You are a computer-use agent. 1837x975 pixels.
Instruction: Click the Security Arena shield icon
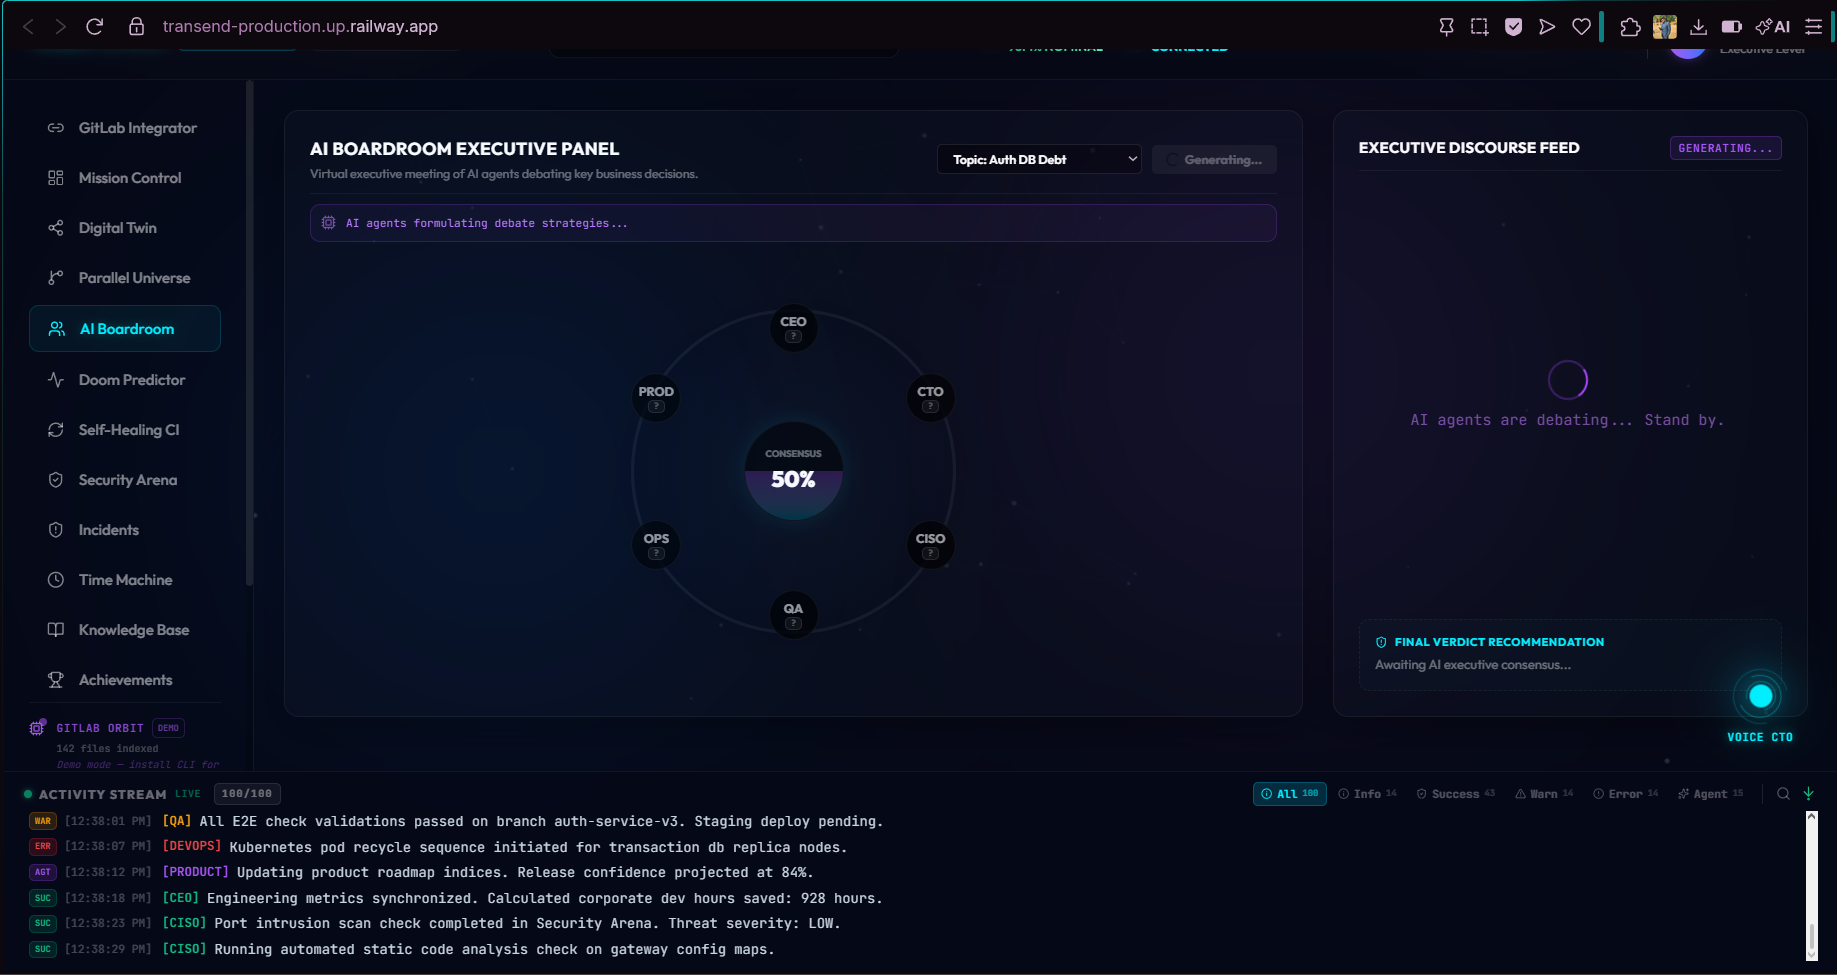click(x=56, y=480)
